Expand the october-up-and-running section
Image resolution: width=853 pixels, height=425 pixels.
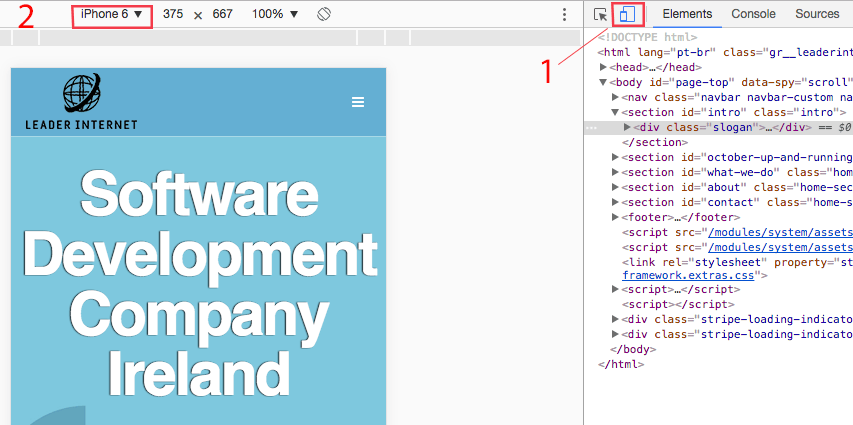[615, 157]
